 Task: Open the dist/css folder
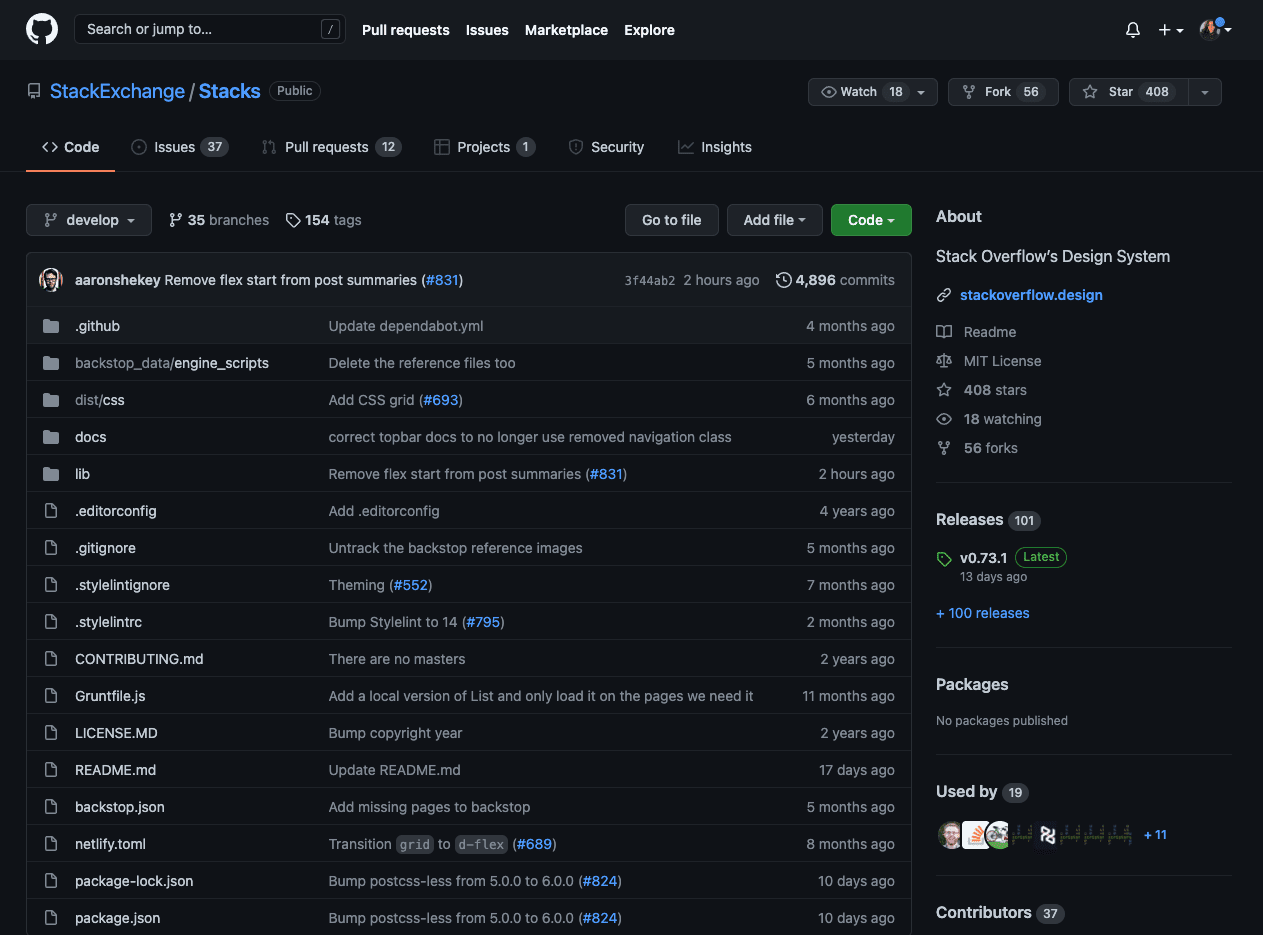100,400
